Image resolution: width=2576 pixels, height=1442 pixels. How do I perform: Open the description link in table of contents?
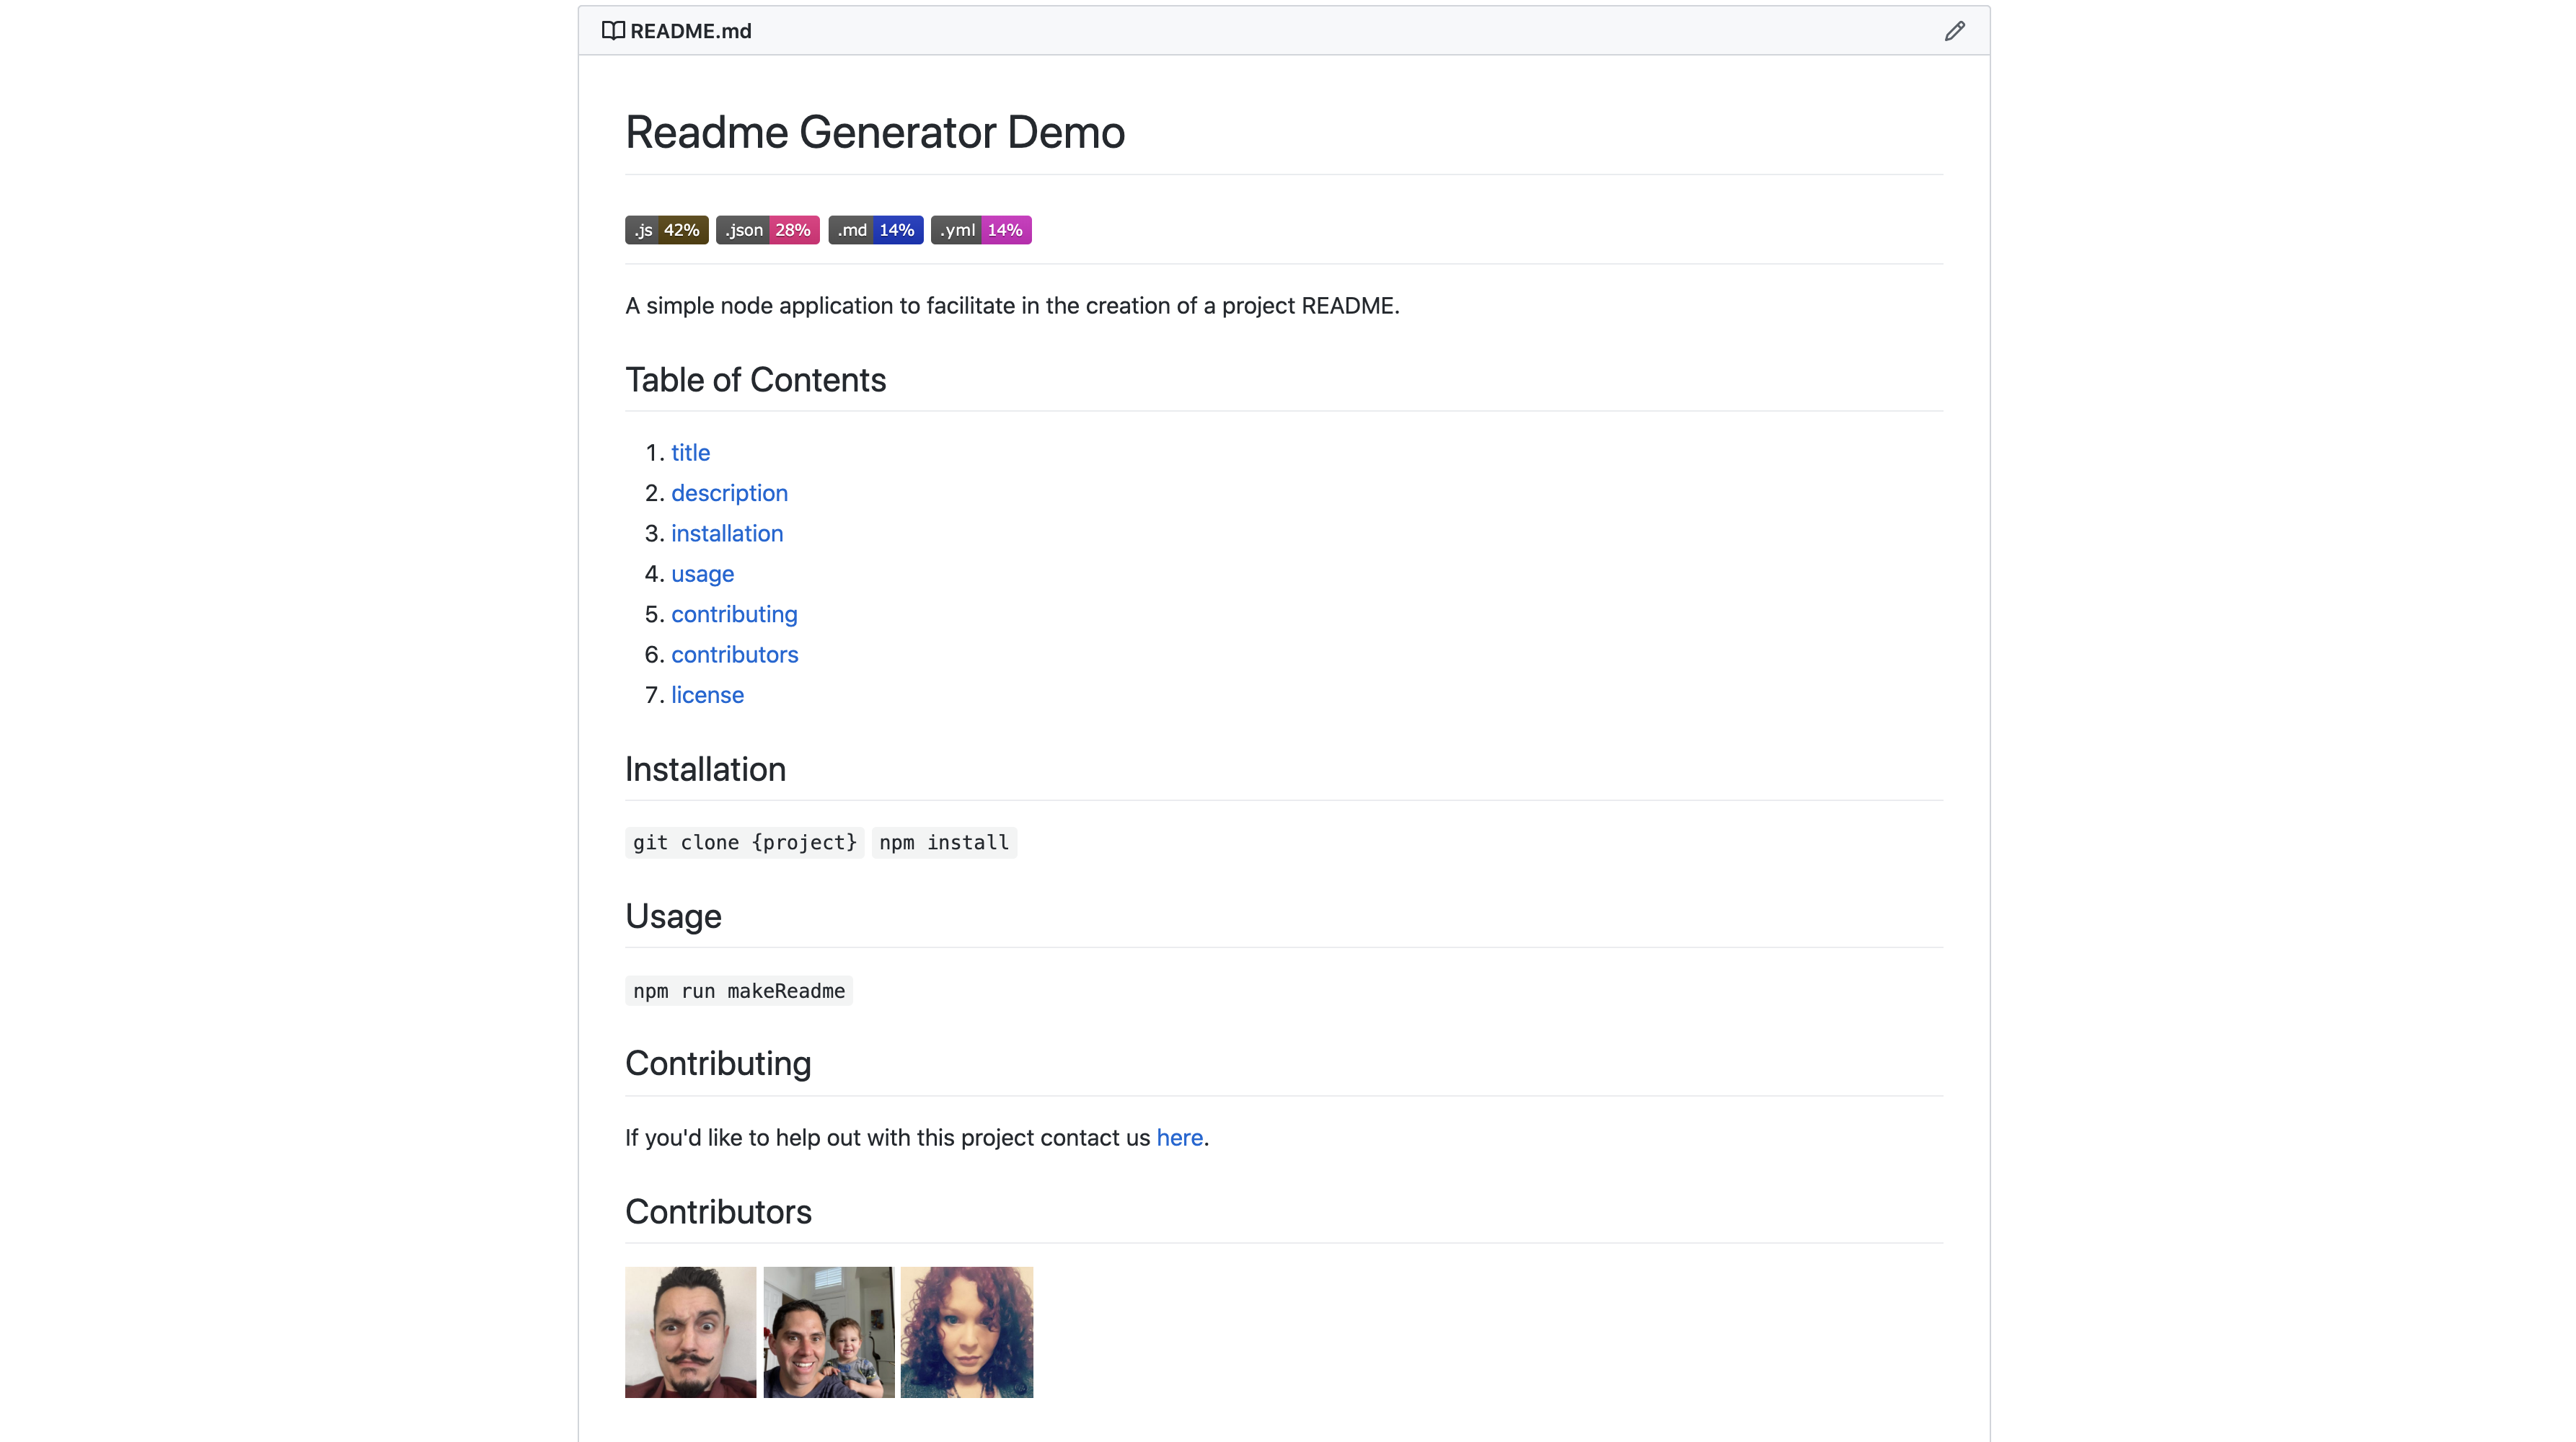coord(729,493)
